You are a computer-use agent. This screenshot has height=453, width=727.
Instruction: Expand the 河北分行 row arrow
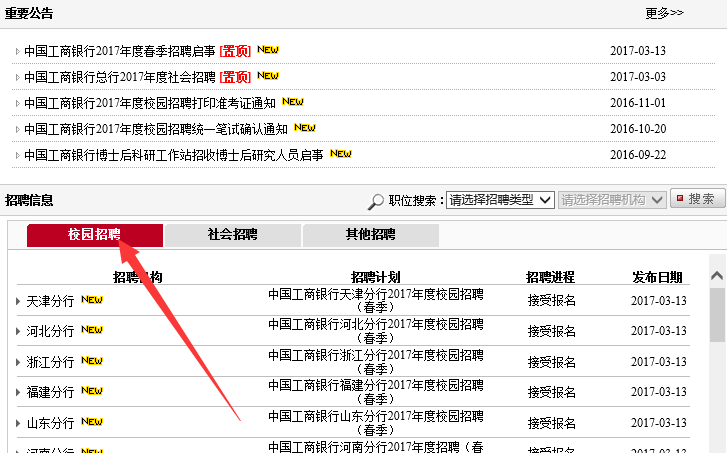(x=18, y=332)
